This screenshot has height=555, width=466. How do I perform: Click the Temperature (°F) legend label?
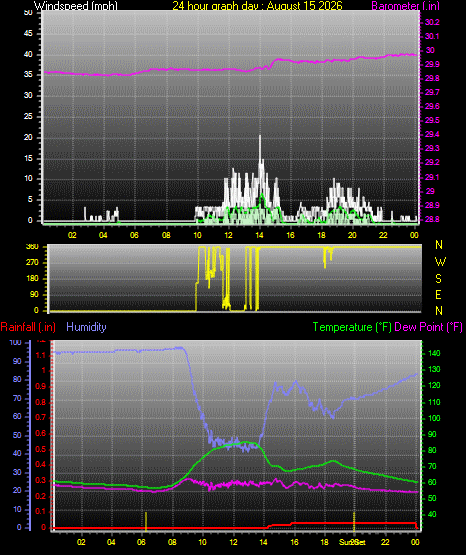point(352,327)
